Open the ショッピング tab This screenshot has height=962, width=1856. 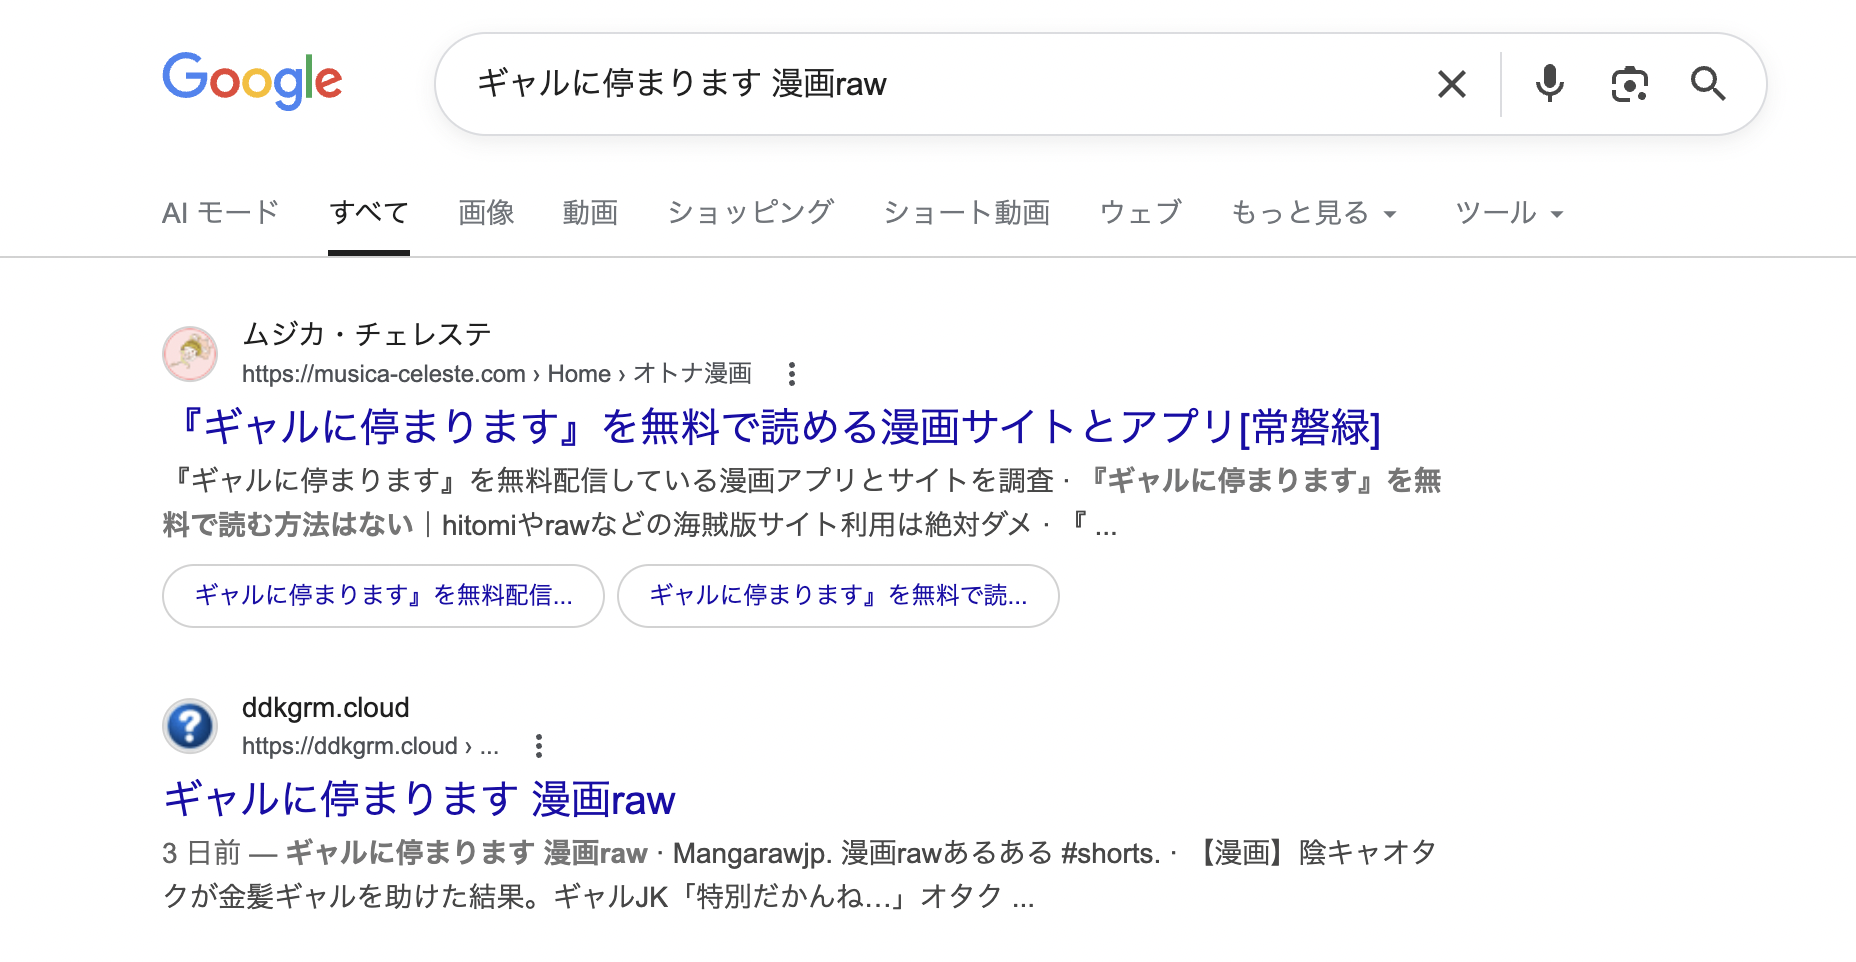(750, 213)
